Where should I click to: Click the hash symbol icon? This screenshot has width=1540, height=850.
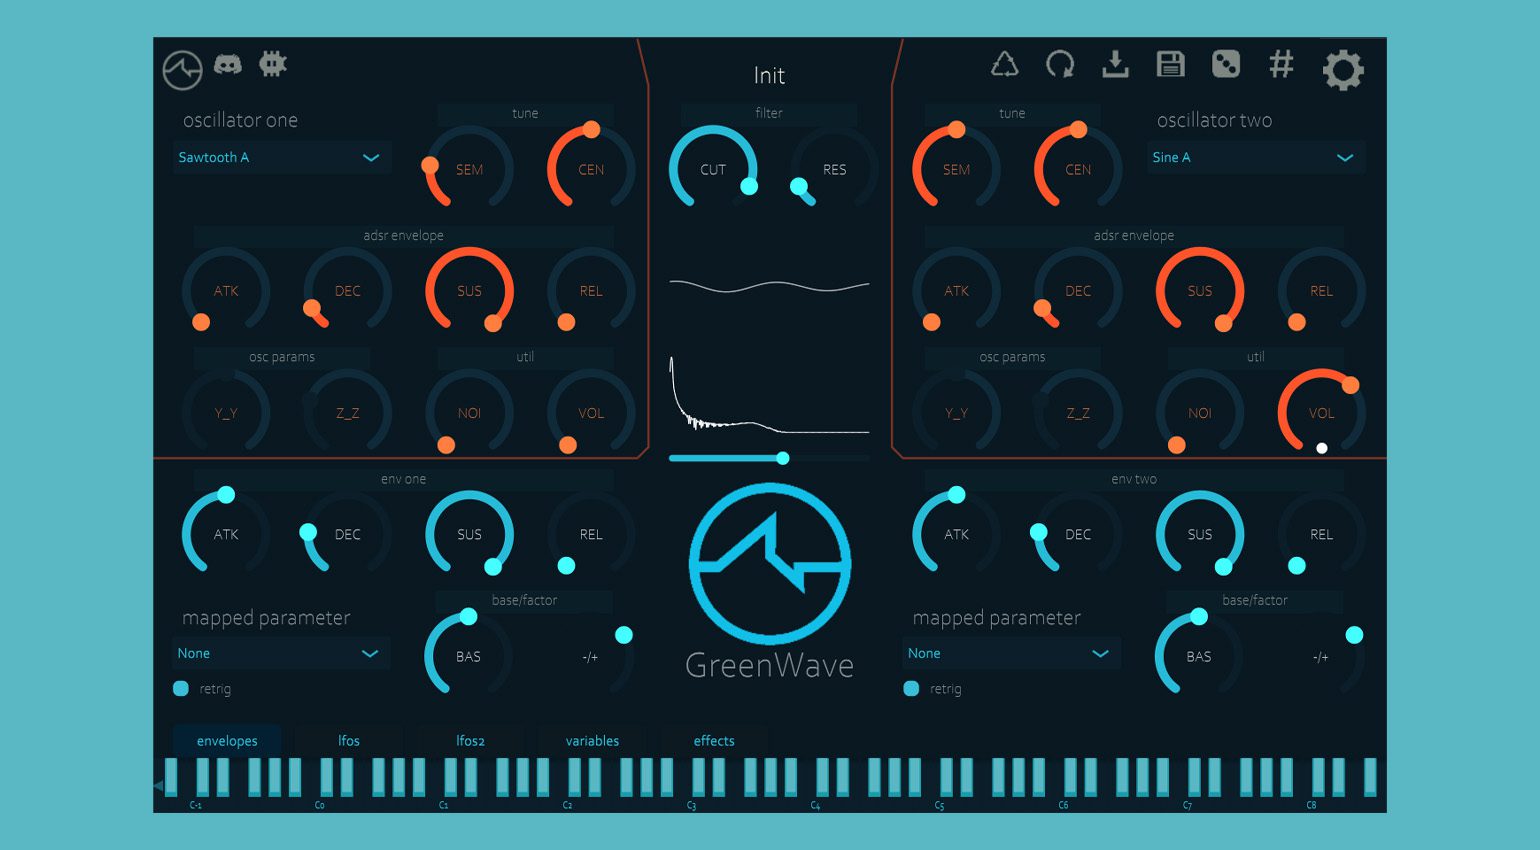coord(1281,65)
